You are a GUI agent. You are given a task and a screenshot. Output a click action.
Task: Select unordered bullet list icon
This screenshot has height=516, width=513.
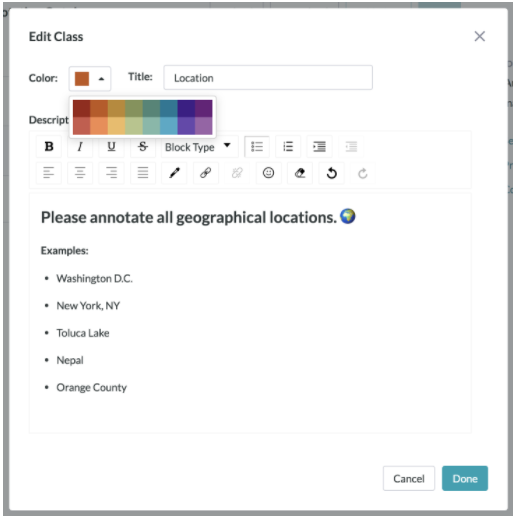click(x=257, y=146)
